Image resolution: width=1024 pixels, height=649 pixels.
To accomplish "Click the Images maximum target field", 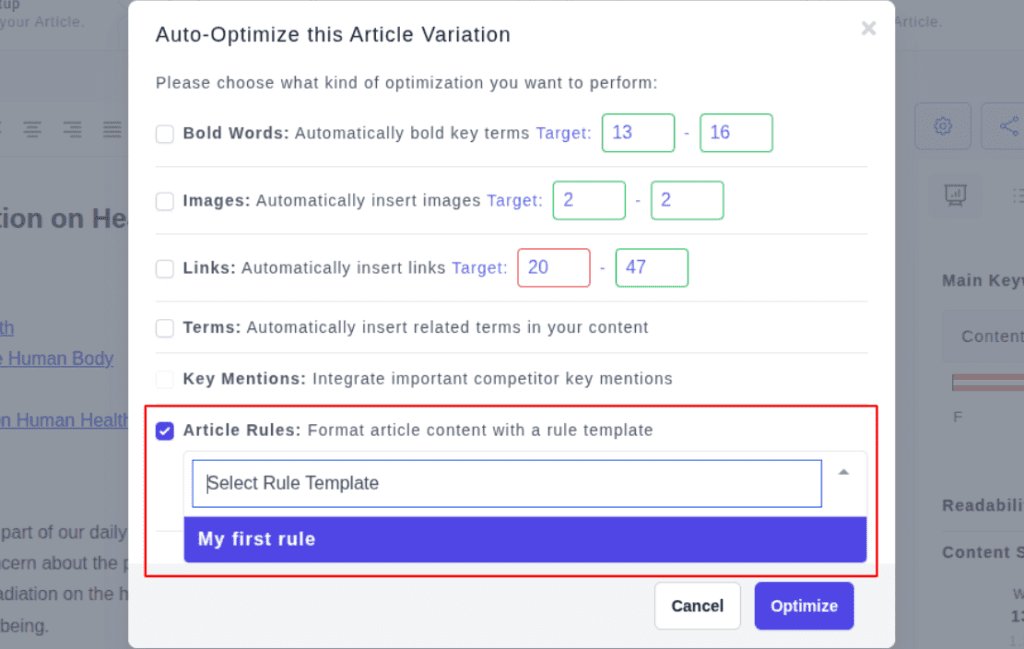I will (687, 200).
